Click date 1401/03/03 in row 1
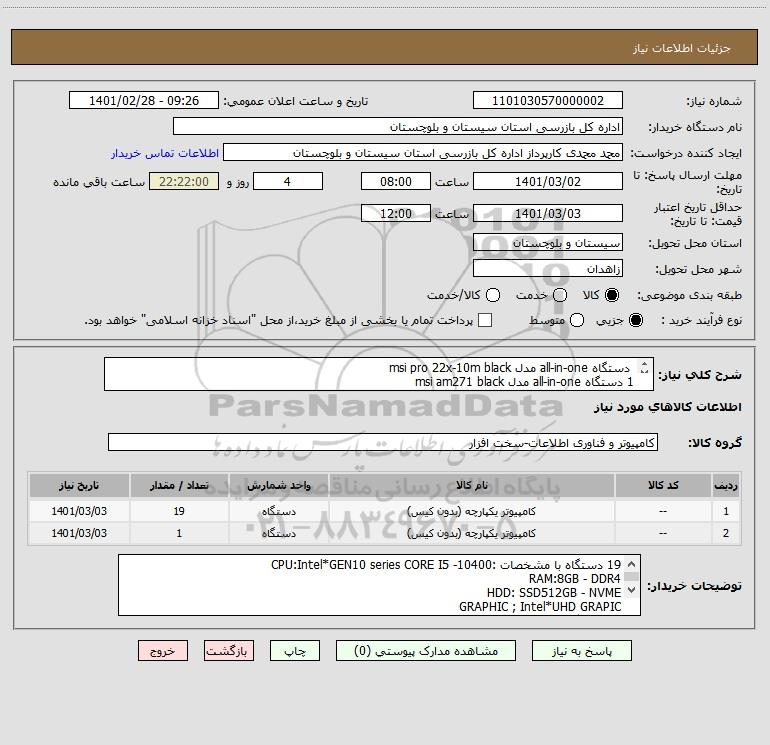This screenshot has width=770, height=745. (x=79, y=511)
